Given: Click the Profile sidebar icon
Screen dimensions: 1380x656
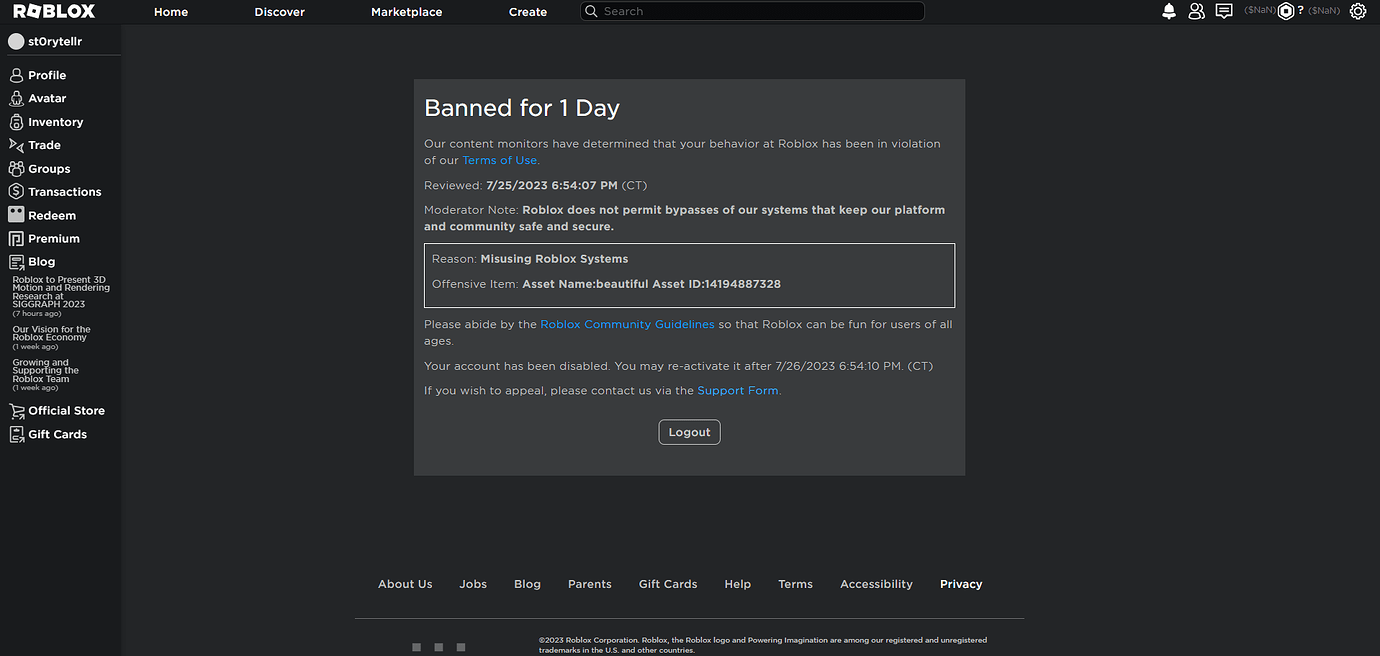Looking at the screenshot, I should coord(16,75).
